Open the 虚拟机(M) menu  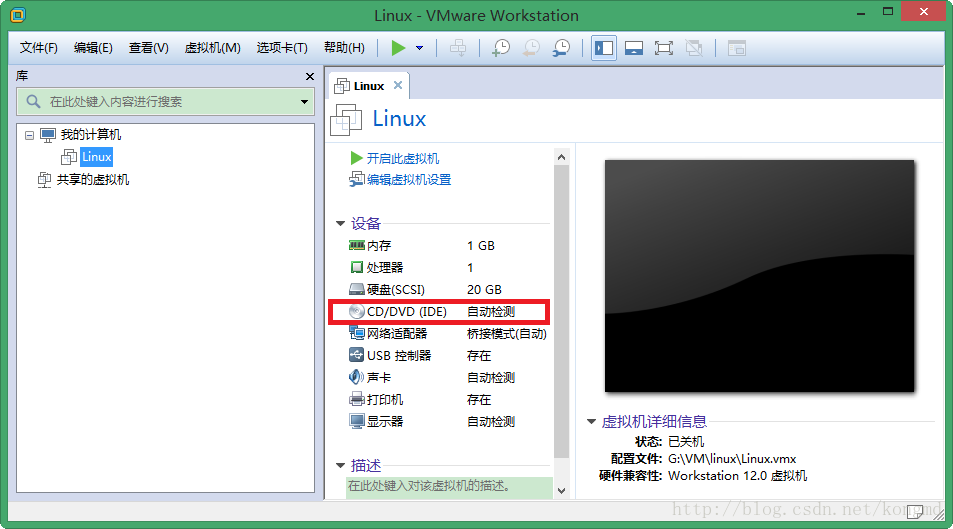213,47
